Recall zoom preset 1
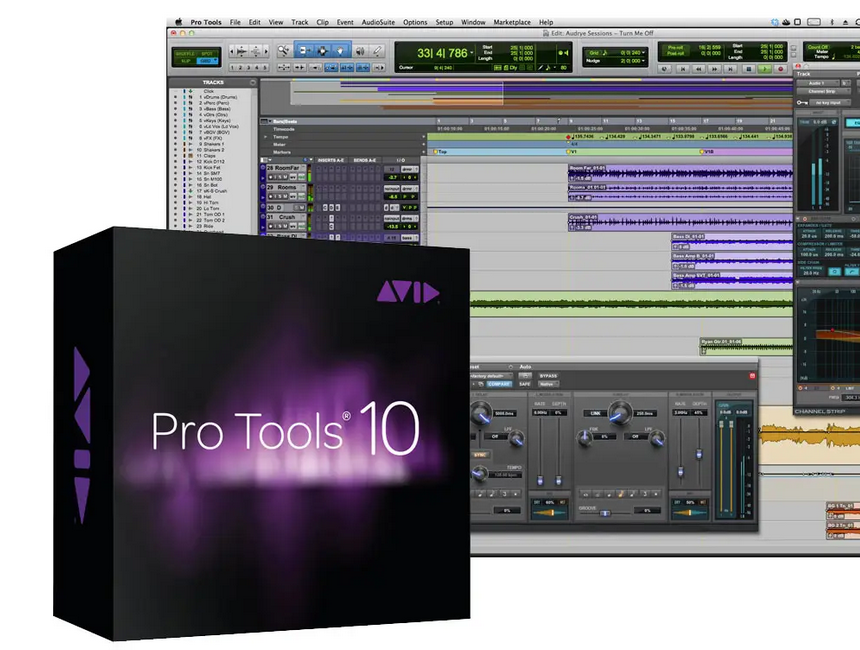Image resolution: width=860 pixels, height=650 pixels. (233, 67)
